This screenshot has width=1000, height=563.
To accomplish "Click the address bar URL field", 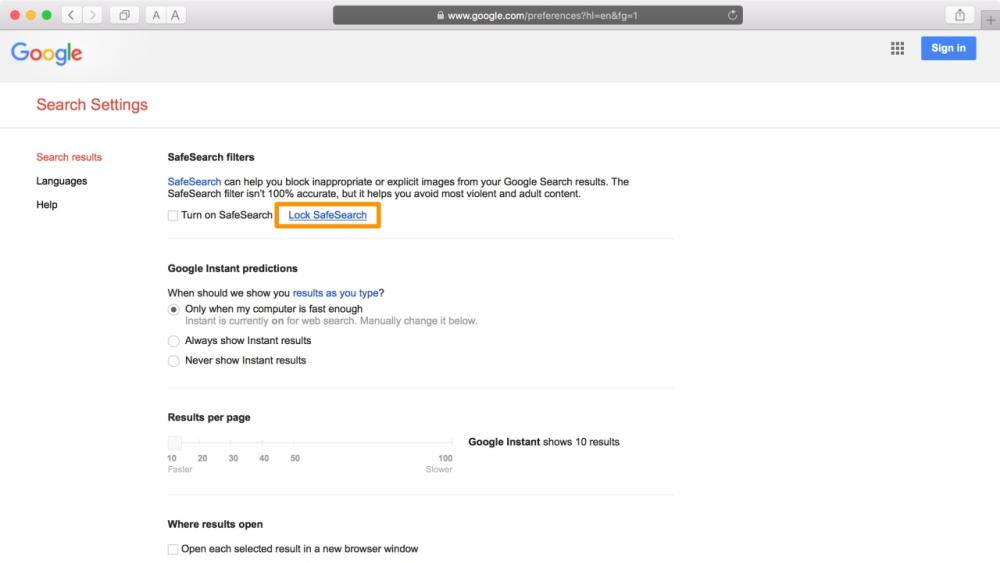I will (x=537, y=15).
